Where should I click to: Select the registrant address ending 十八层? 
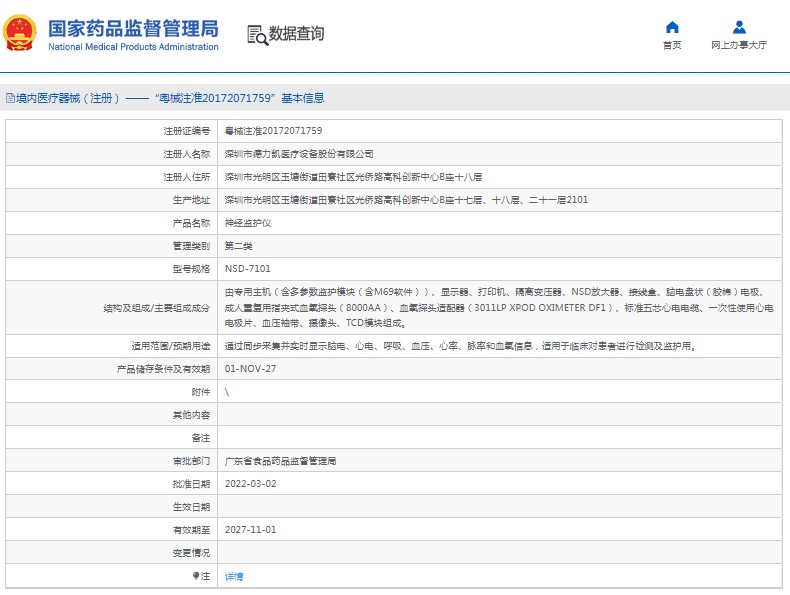pyautogui.click(x=353, y=177)
